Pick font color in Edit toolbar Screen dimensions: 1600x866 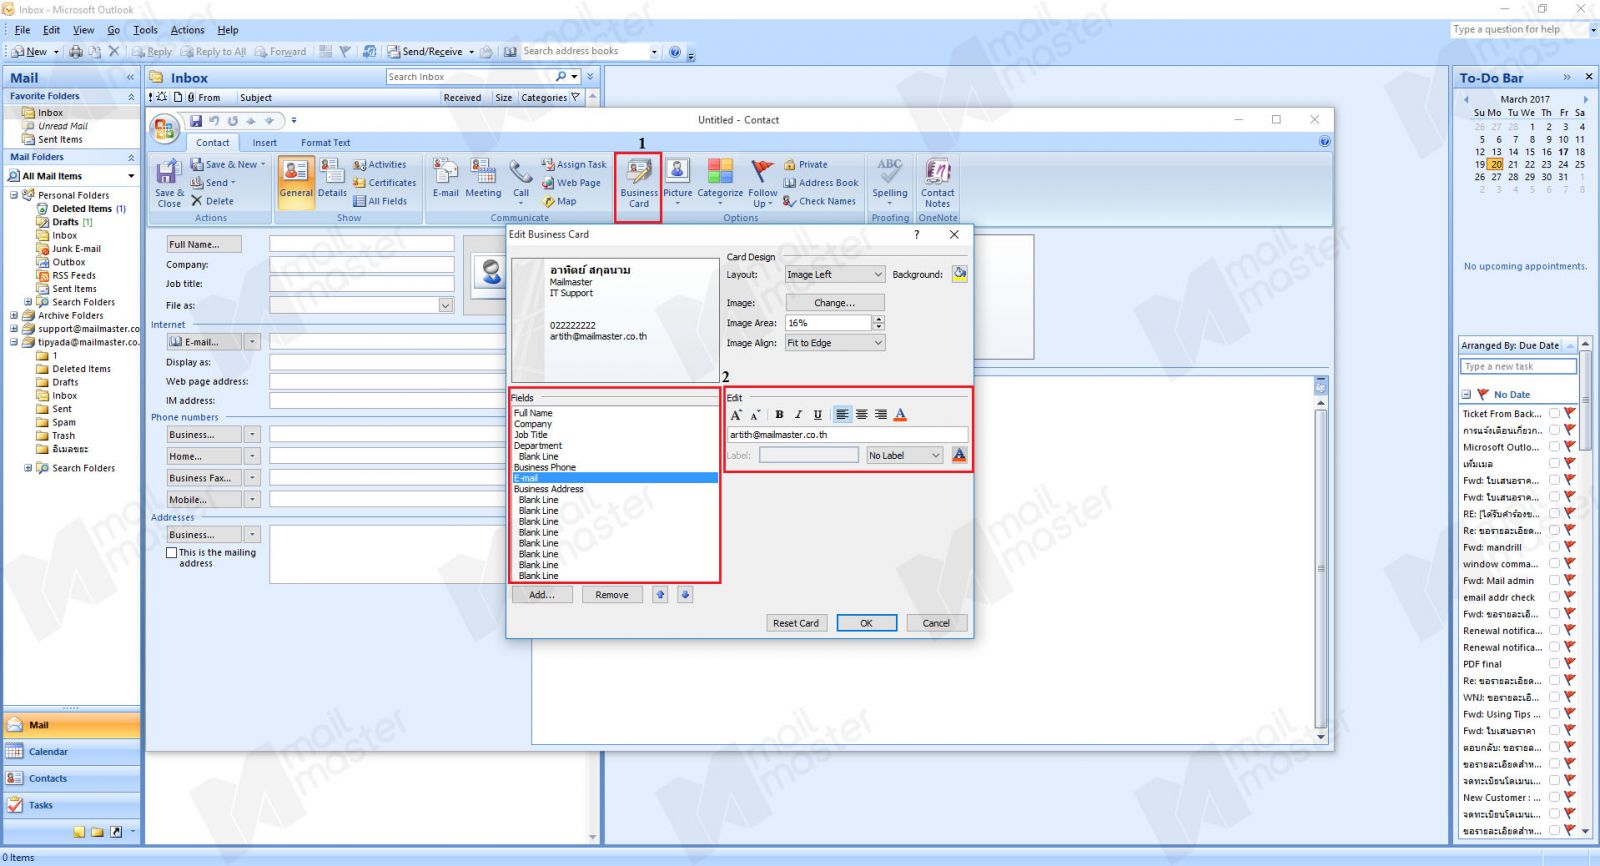900,415
